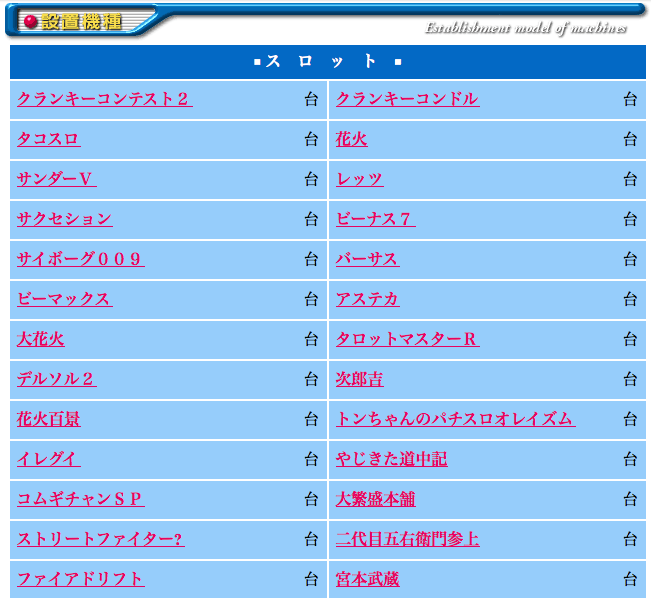Select the アステカ link
The image size is (651, 598).
point(368,299)
